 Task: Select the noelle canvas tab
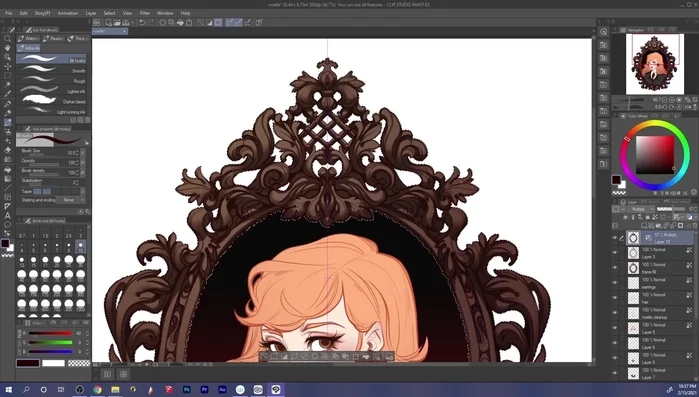110,31
